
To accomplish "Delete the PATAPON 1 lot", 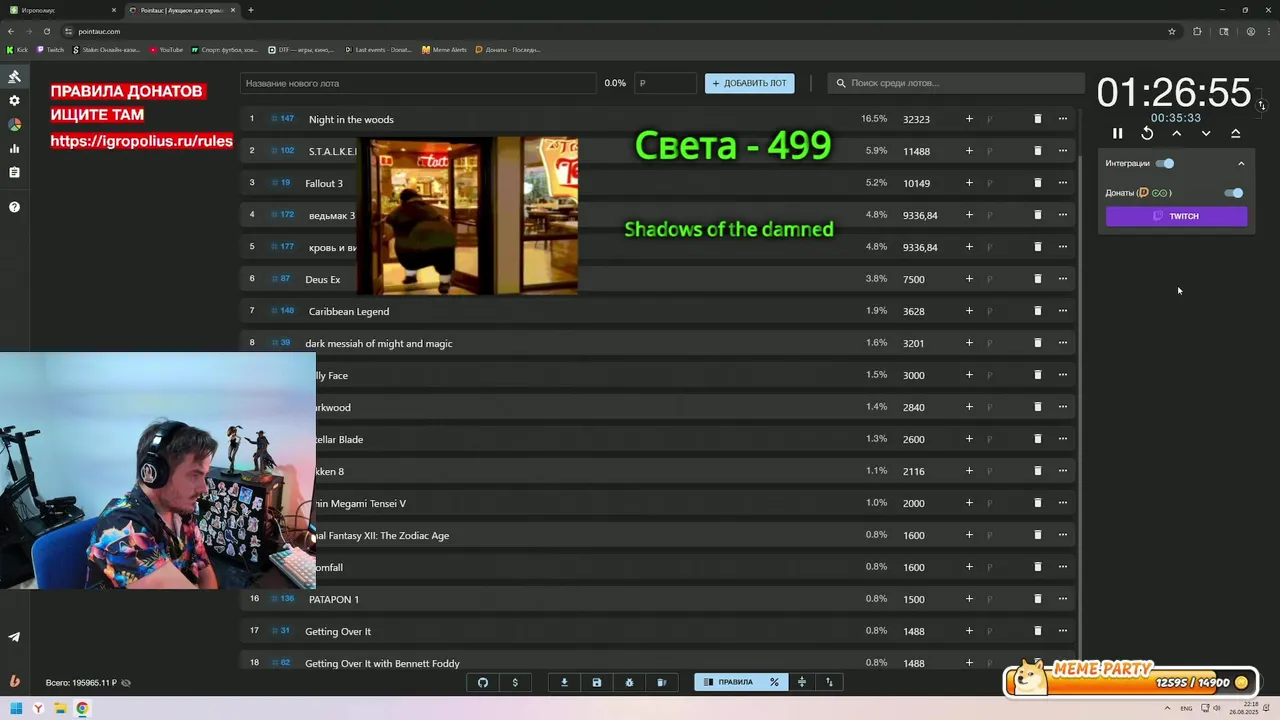I will click(x=1037, y=599).
